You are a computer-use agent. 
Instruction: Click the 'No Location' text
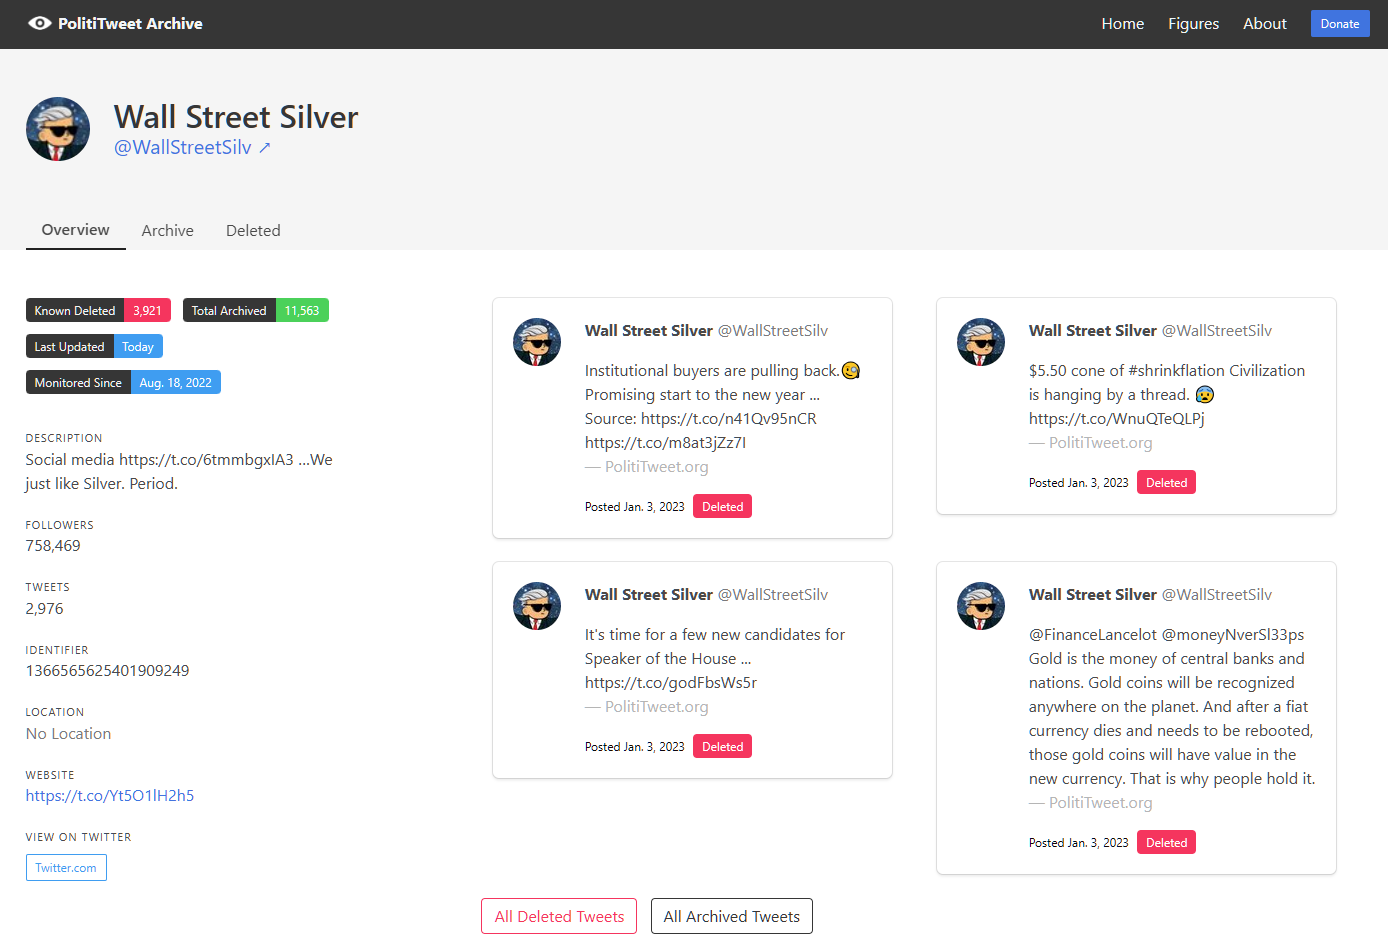[x=69, y=734]
